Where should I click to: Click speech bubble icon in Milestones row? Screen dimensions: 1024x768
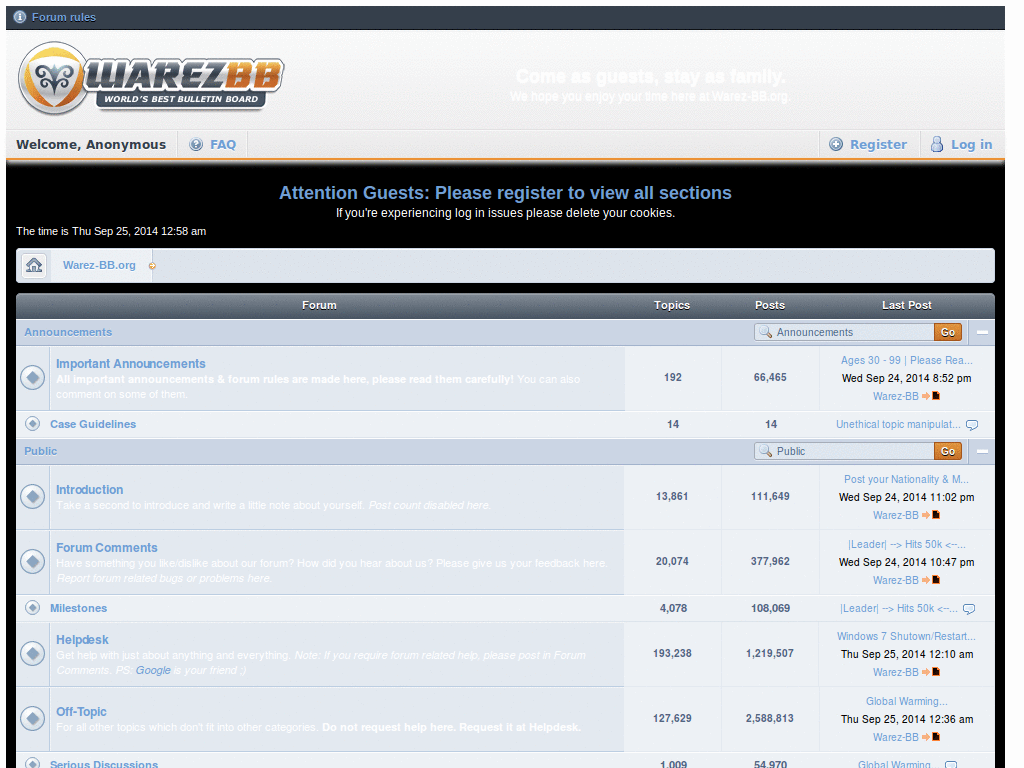[969, 609]
